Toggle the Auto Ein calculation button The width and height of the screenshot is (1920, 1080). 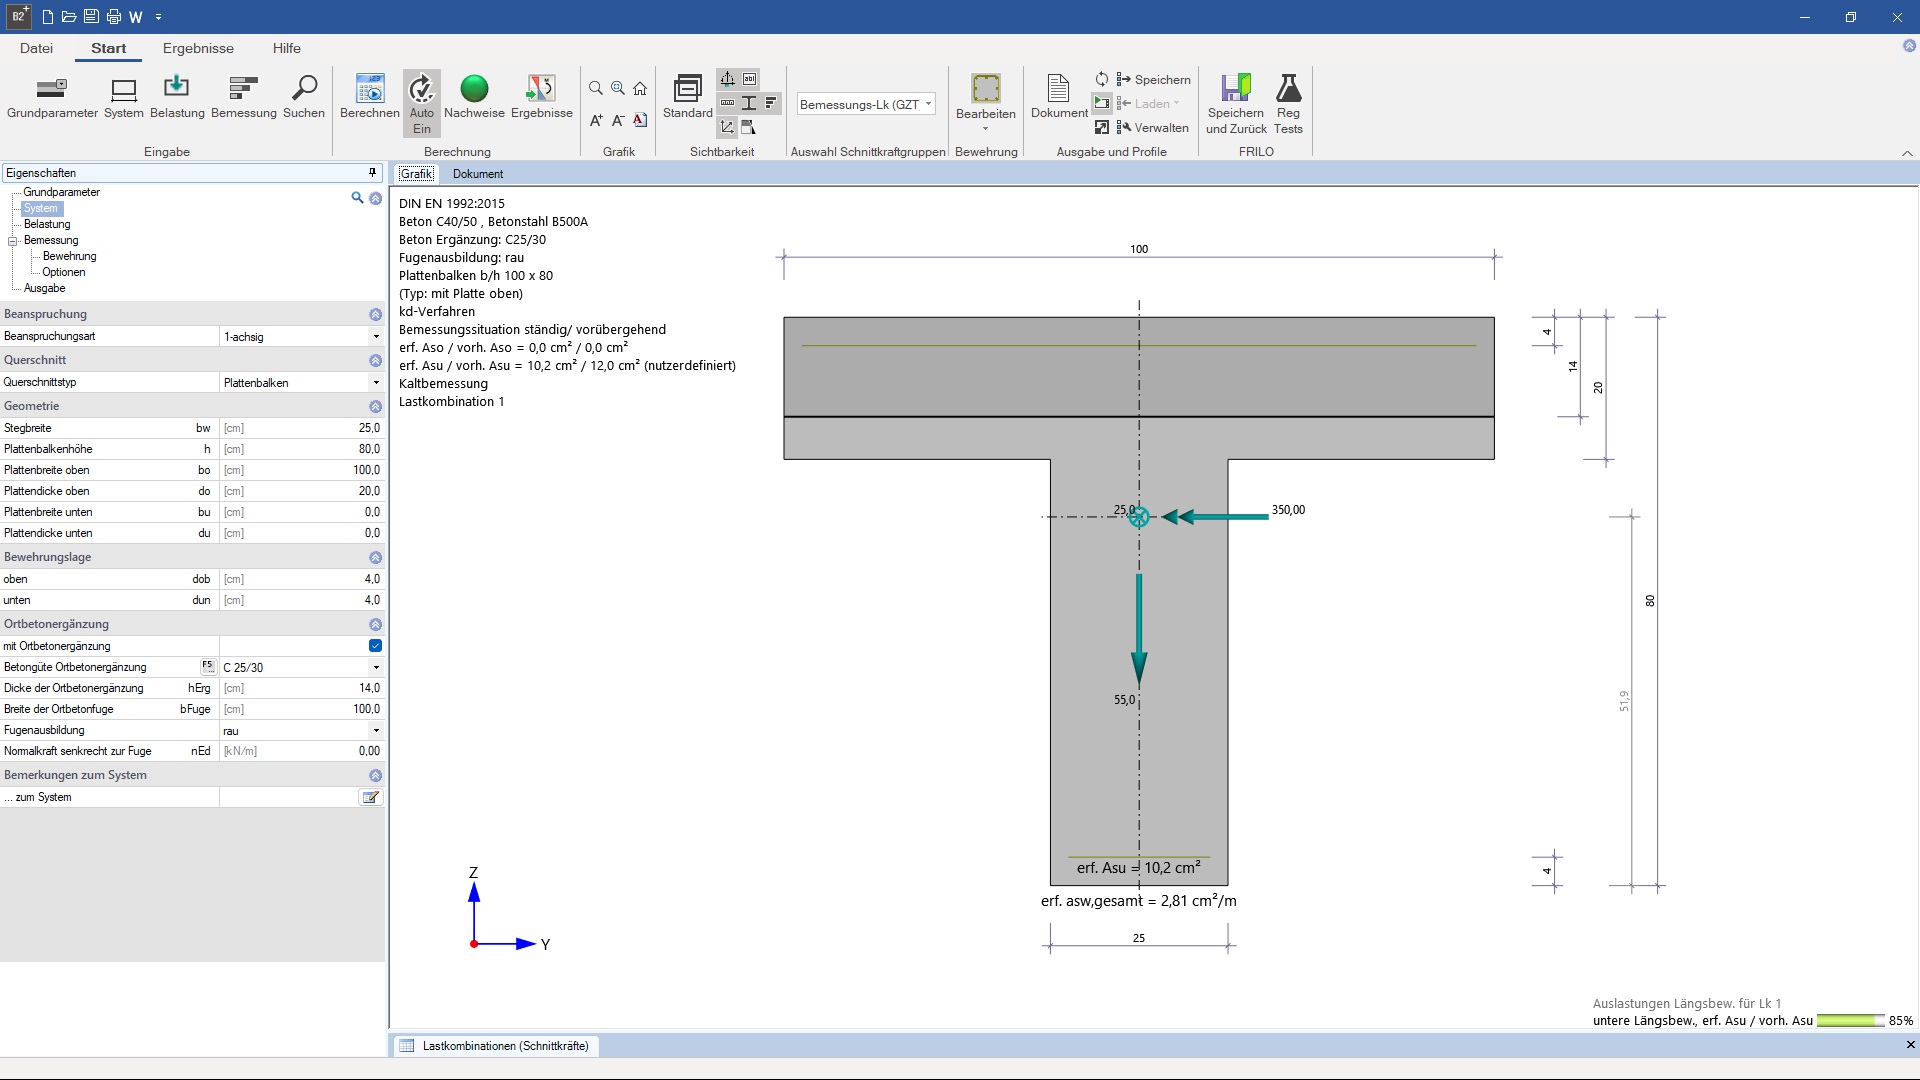[x=421, y=102]
